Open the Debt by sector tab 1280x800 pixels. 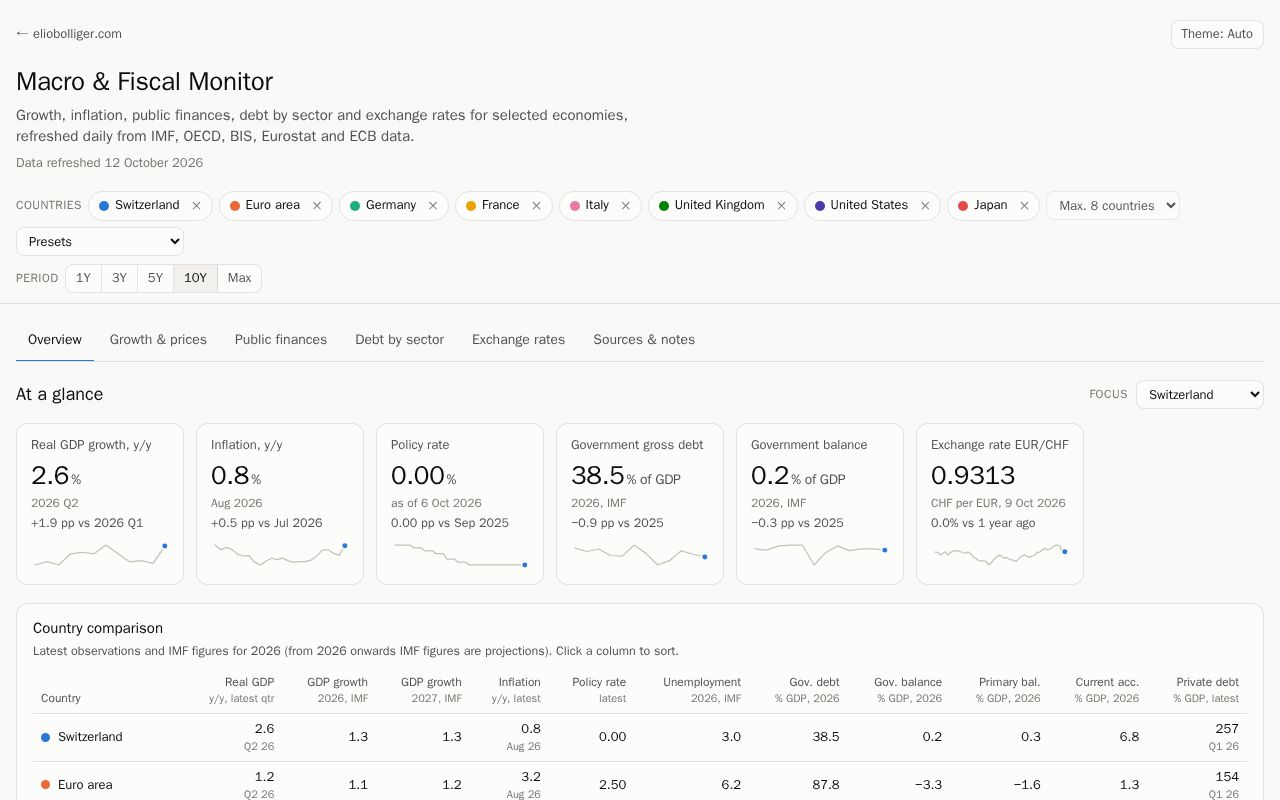pos(399,340)
